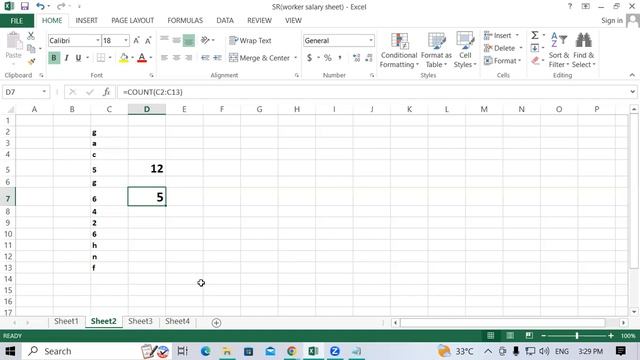Undo the last action
The width and height of the screenshot is (640, 360).
pyautogui.click(x=40, y=7)
